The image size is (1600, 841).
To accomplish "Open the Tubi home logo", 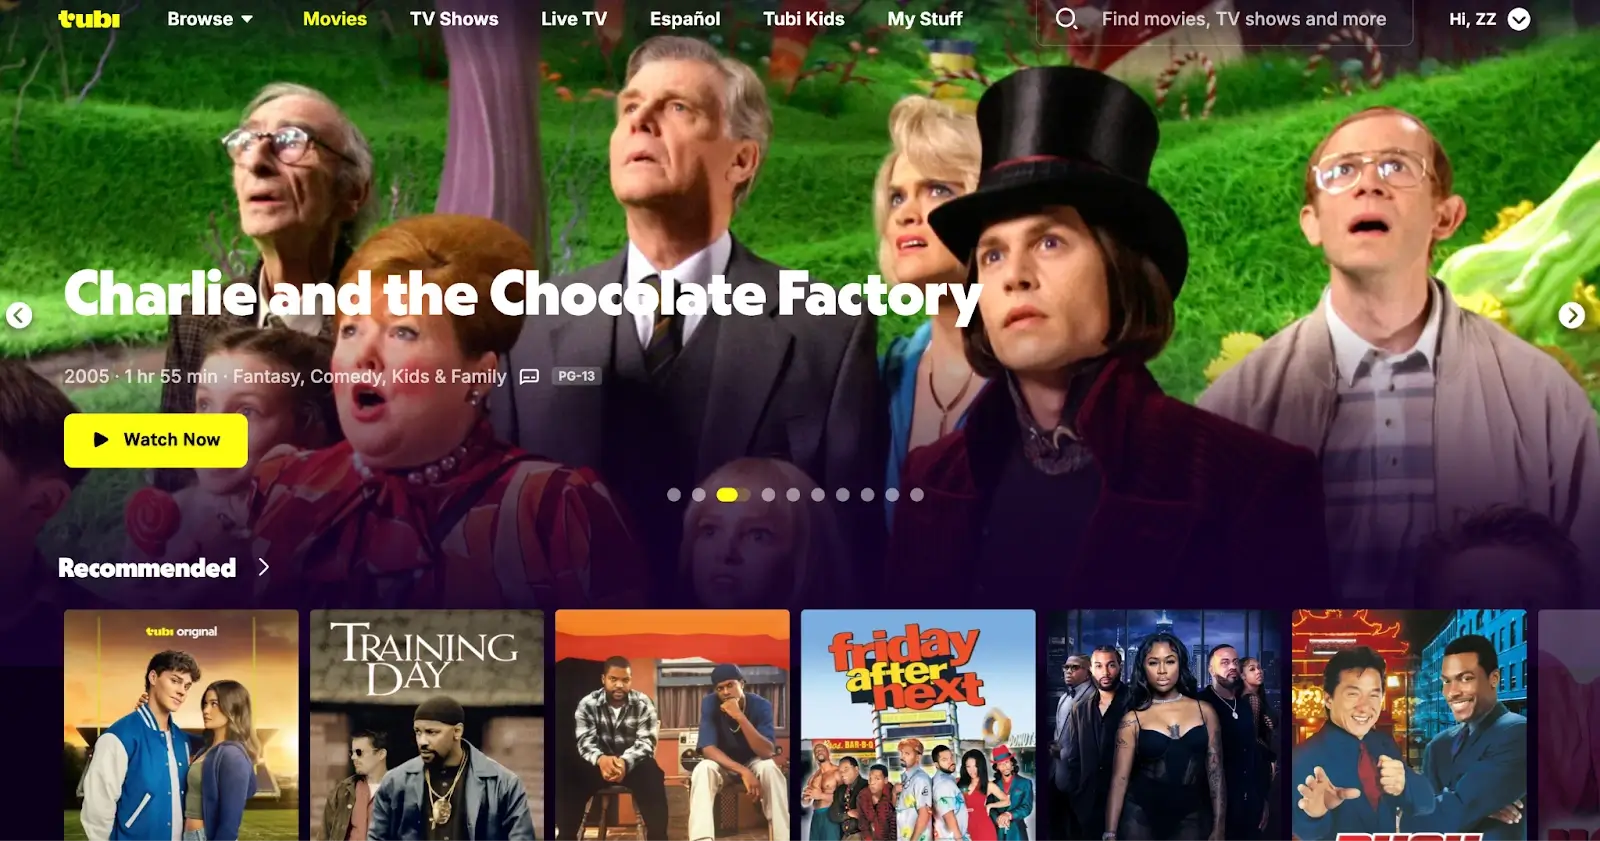I will 89,18.
